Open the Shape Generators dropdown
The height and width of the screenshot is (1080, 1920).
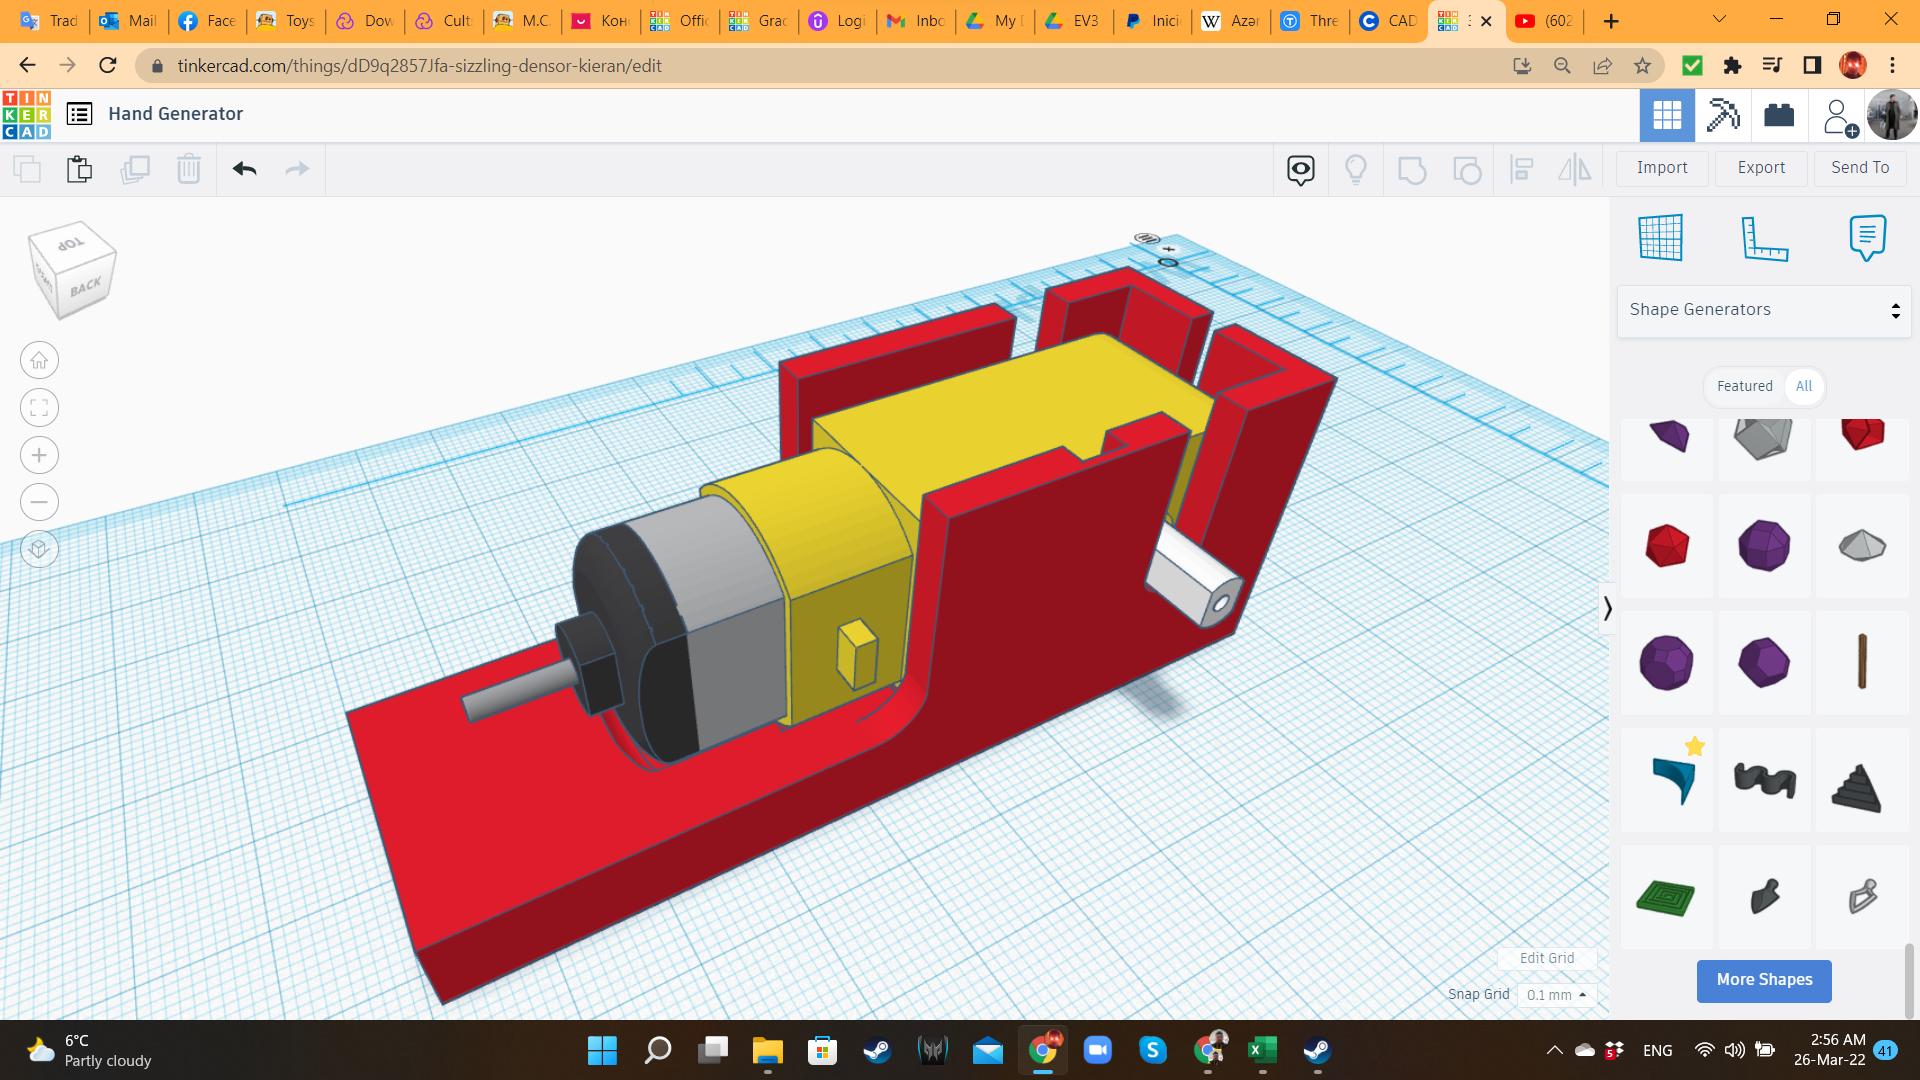point(1764,310)
